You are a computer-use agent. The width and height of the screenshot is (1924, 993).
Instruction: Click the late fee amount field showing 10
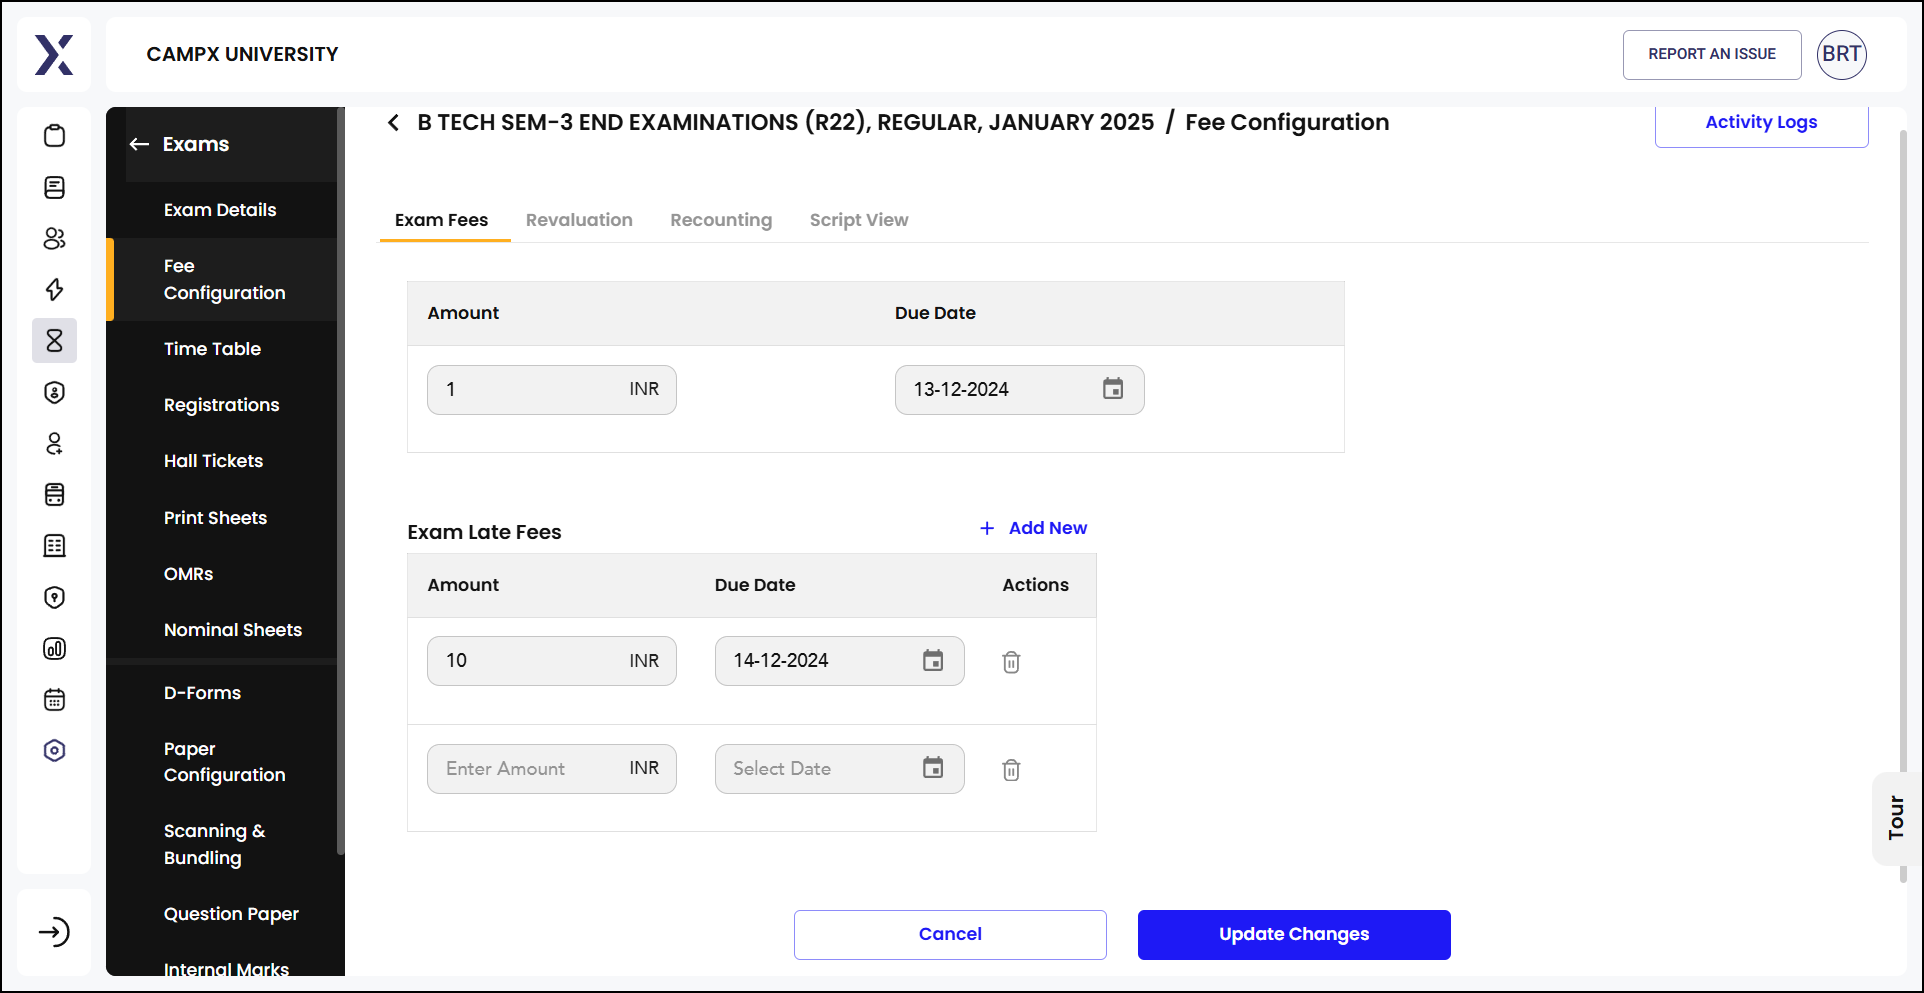[x=552, y=660]
